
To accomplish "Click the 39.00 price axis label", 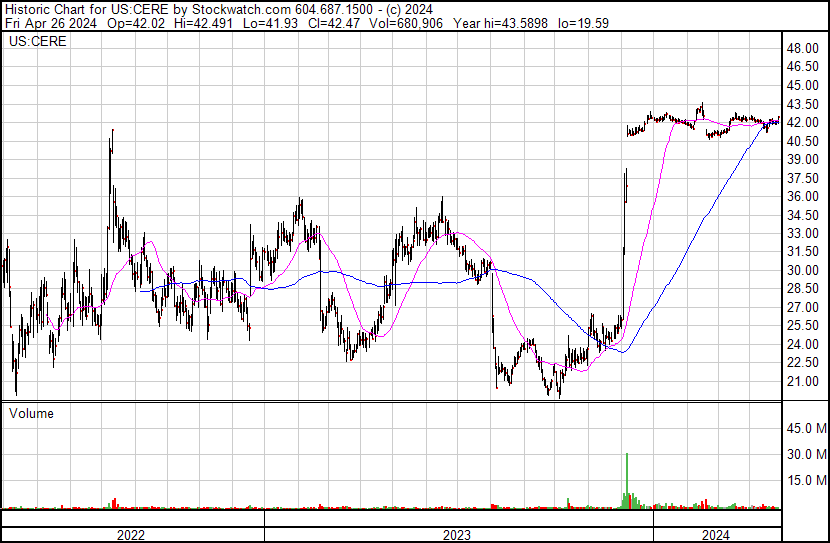I will tap(802, 159).
